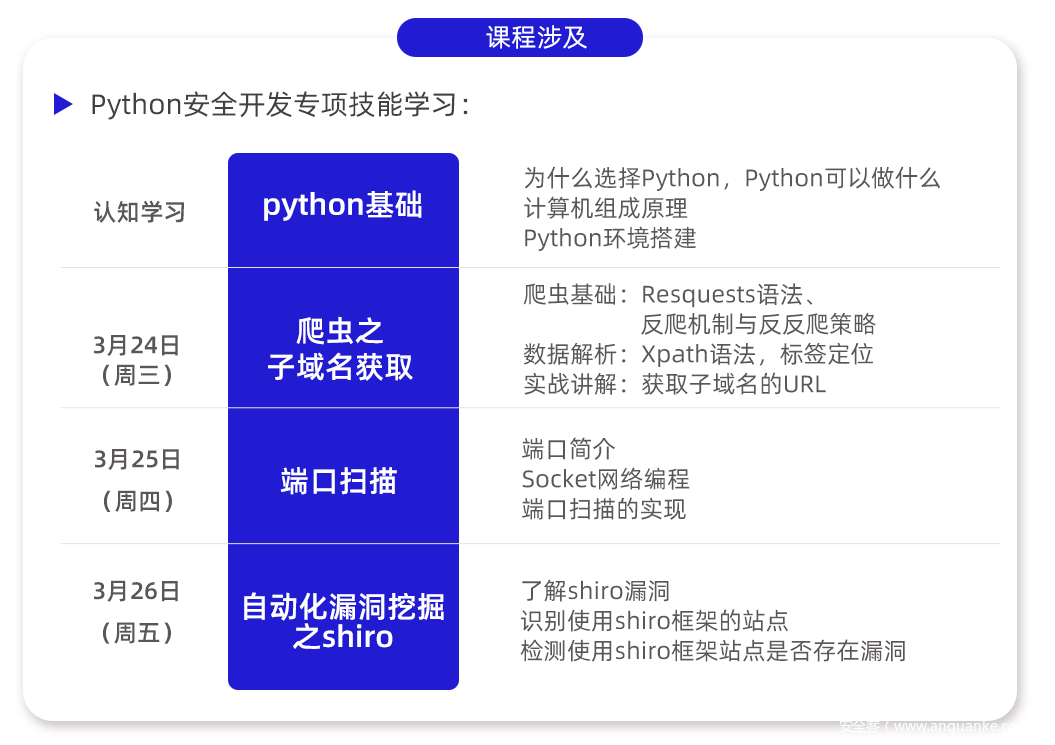Click the 了解shiro漏洞 text line
The height and width of the screenshot is (745, 1055).
click(x=595, y=590)
